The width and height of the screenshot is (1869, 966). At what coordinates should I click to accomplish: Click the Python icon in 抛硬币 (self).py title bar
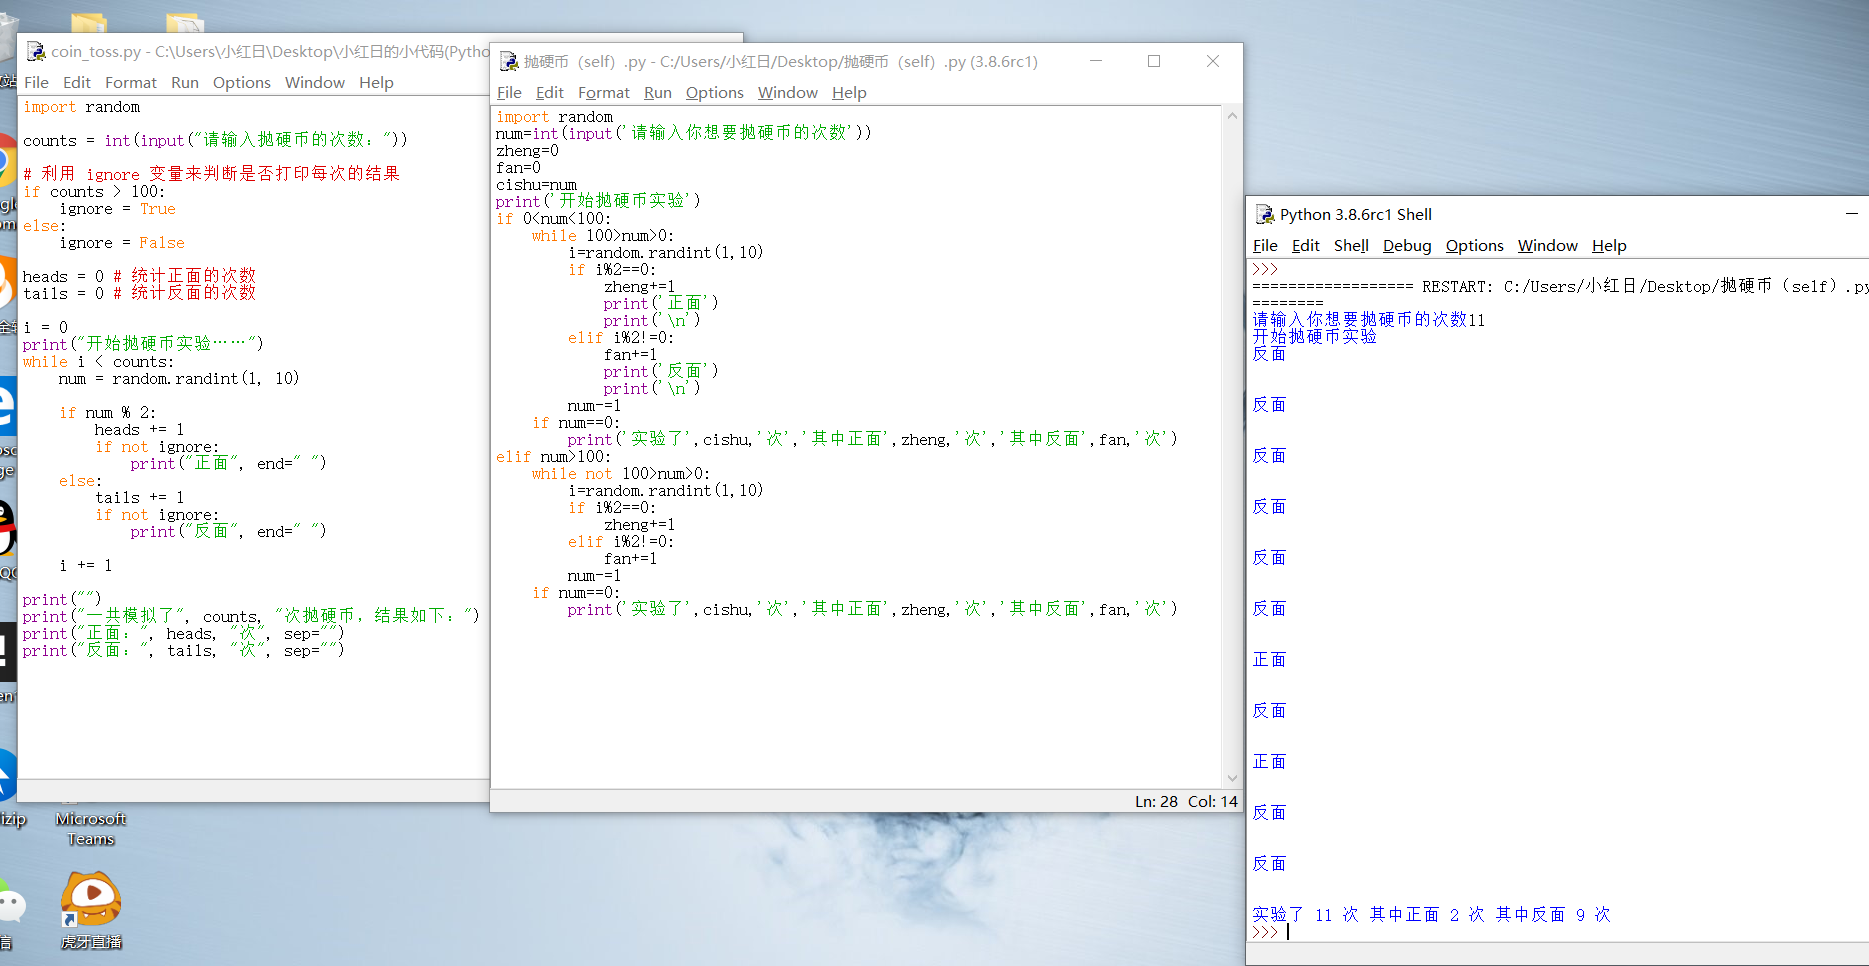pyautogui.click(x=509, y=61)
